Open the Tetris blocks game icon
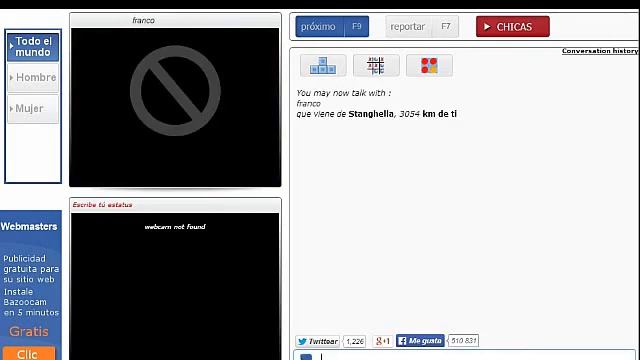Image resolution: width=640 pixels, height=360 pixels. point(323,65)
